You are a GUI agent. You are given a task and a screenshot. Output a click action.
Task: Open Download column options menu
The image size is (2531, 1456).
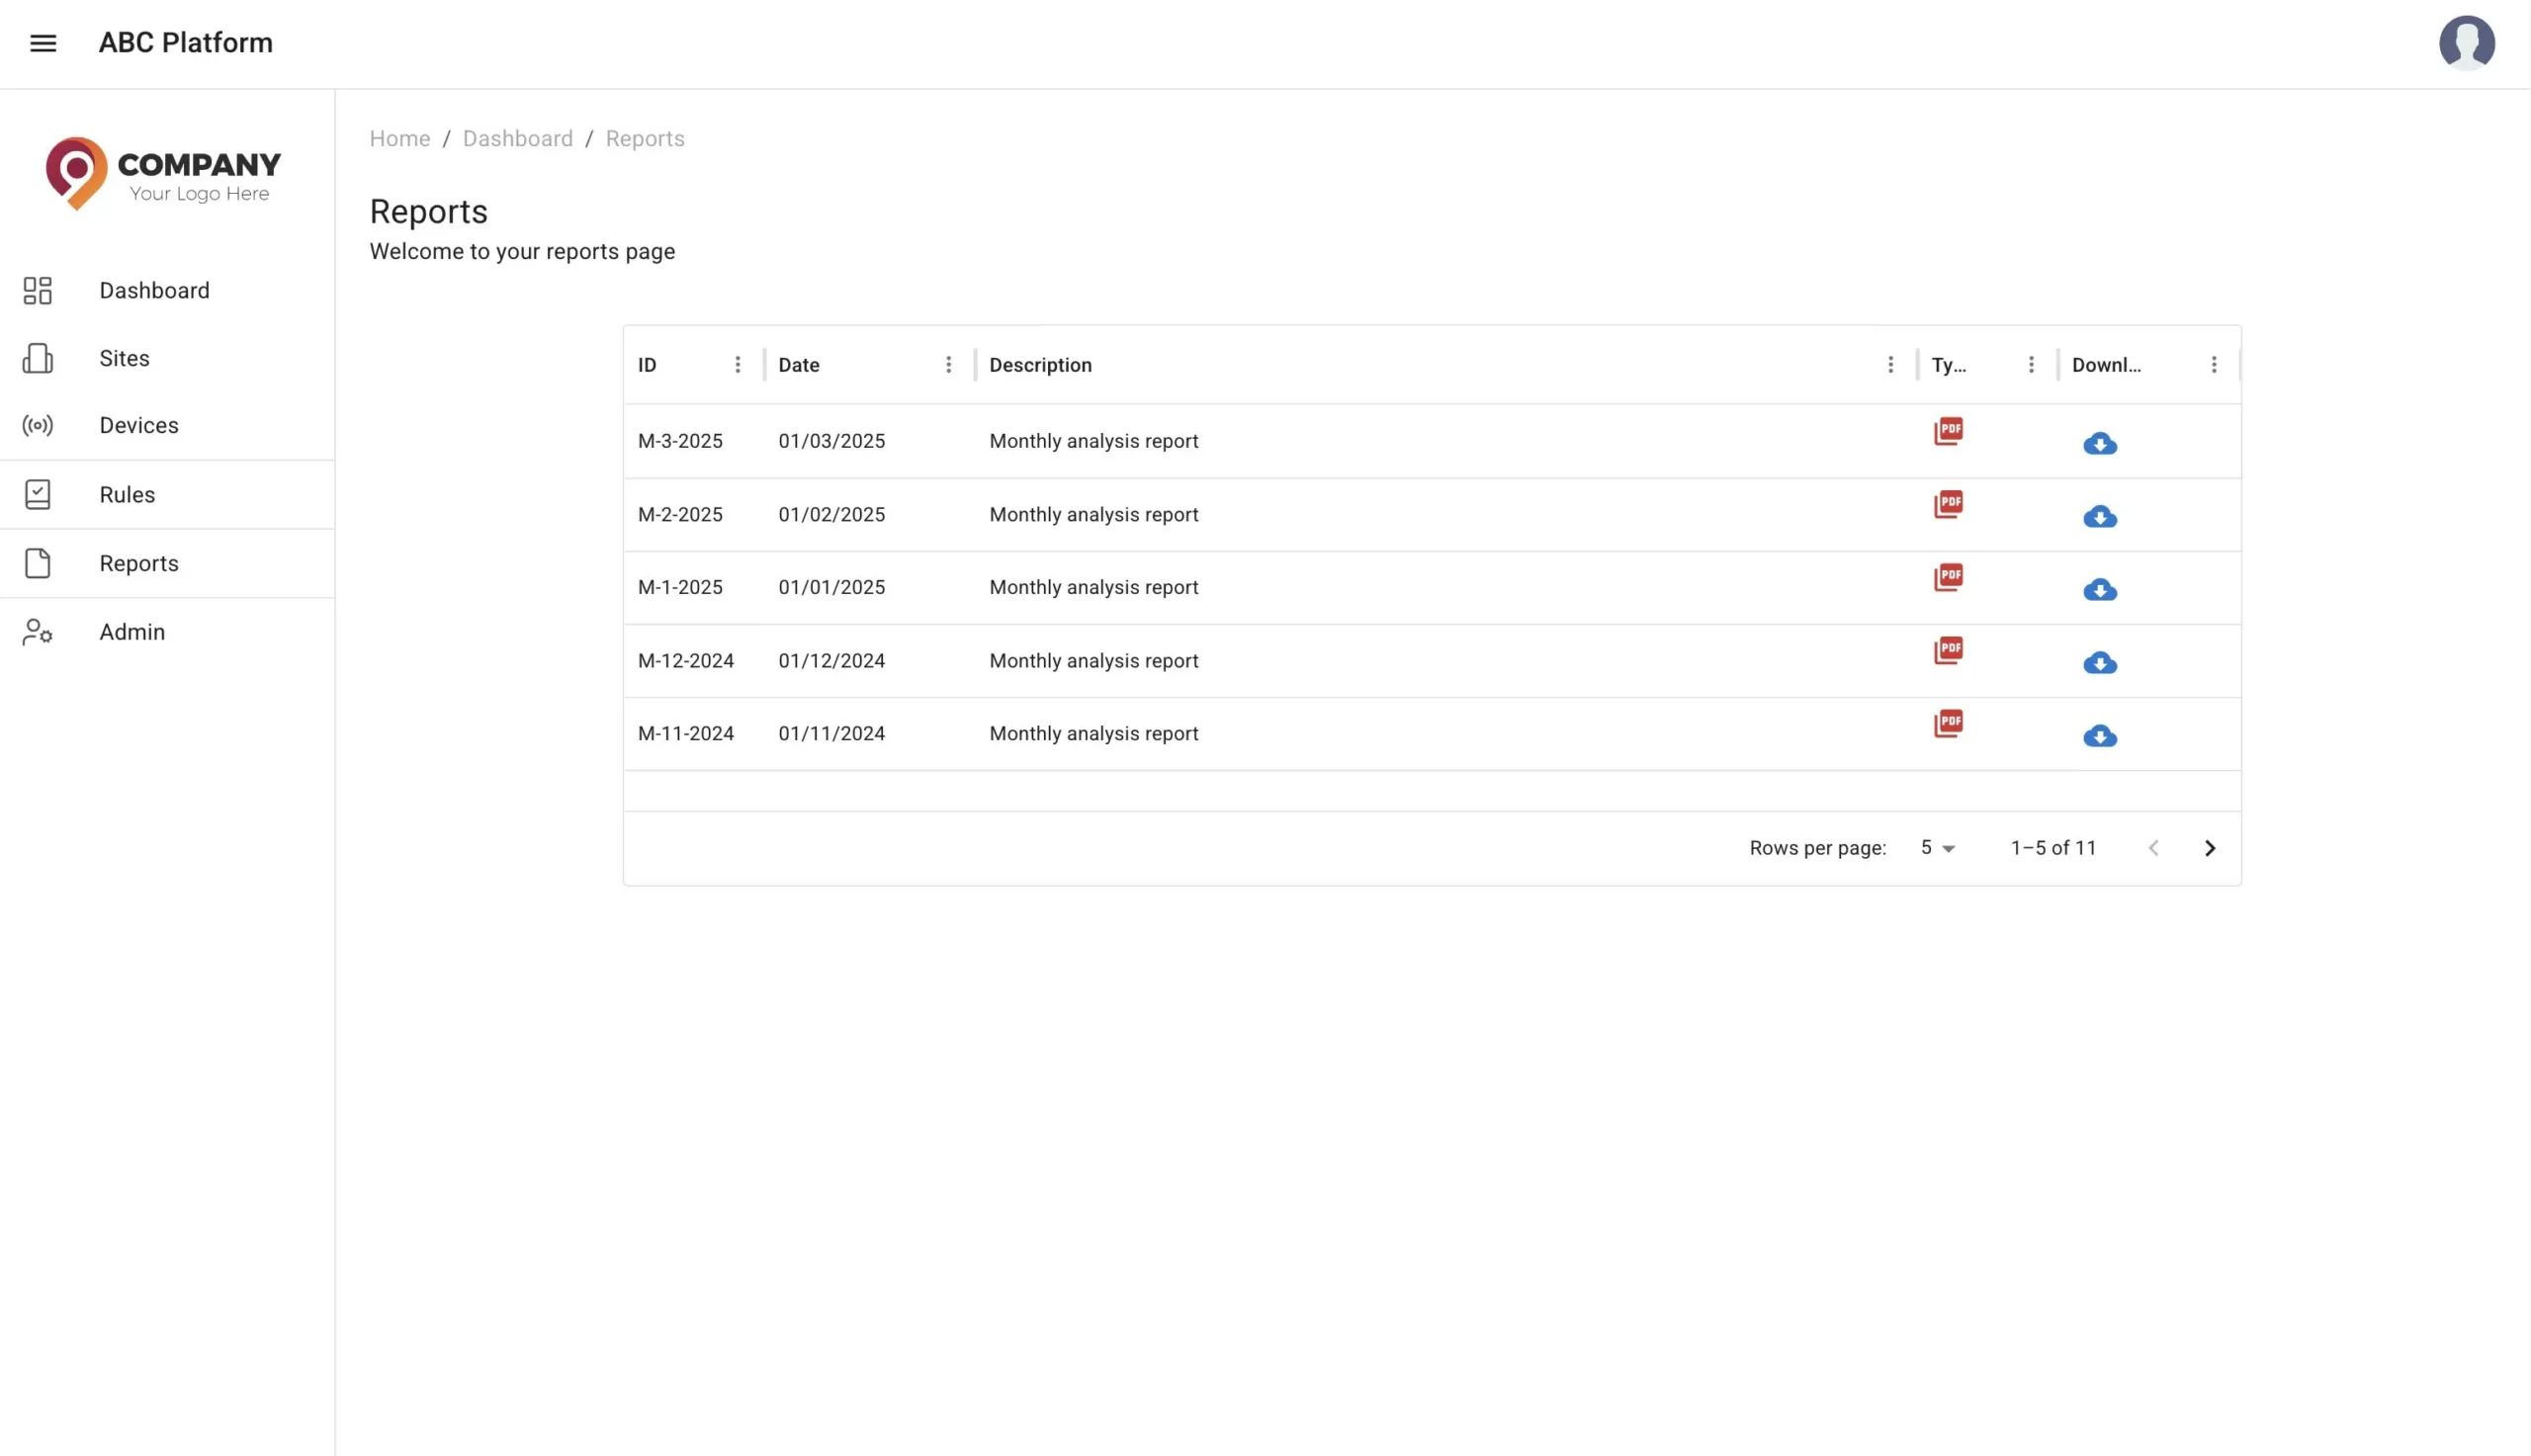pos(2213,365)
